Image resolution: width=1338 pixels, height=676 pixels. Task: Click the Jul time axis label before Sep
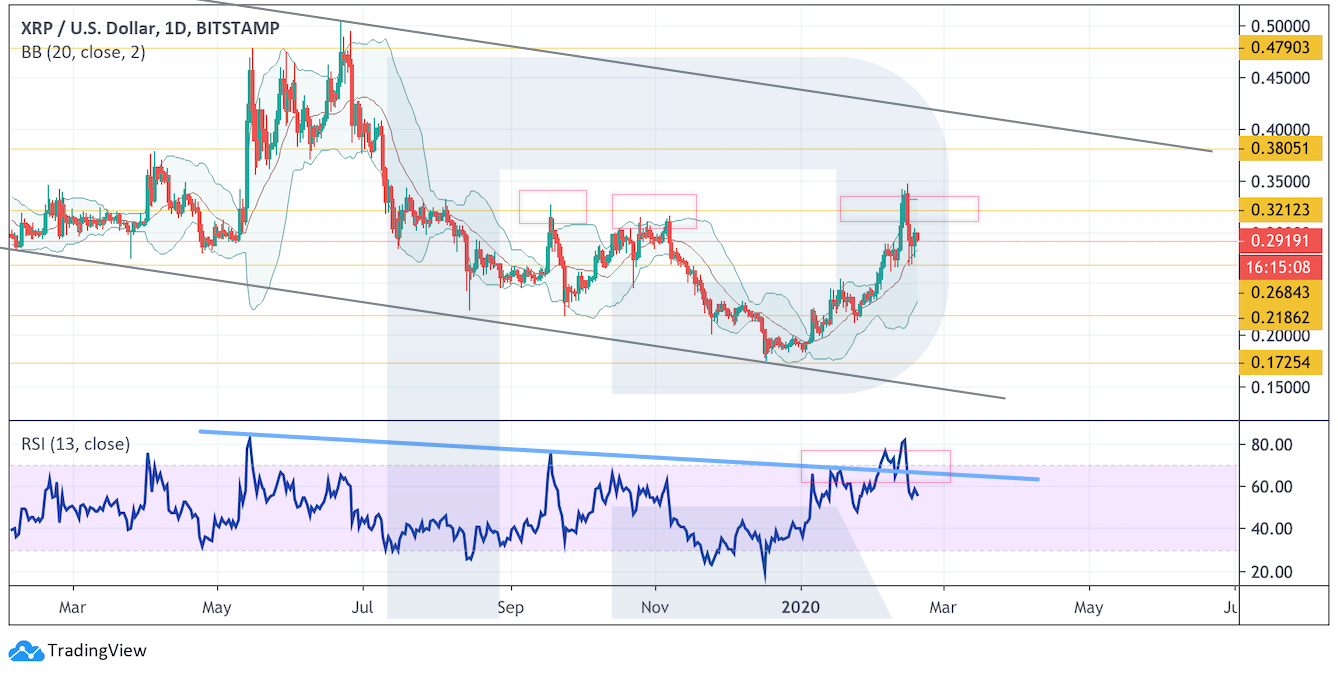click(362, 607)
